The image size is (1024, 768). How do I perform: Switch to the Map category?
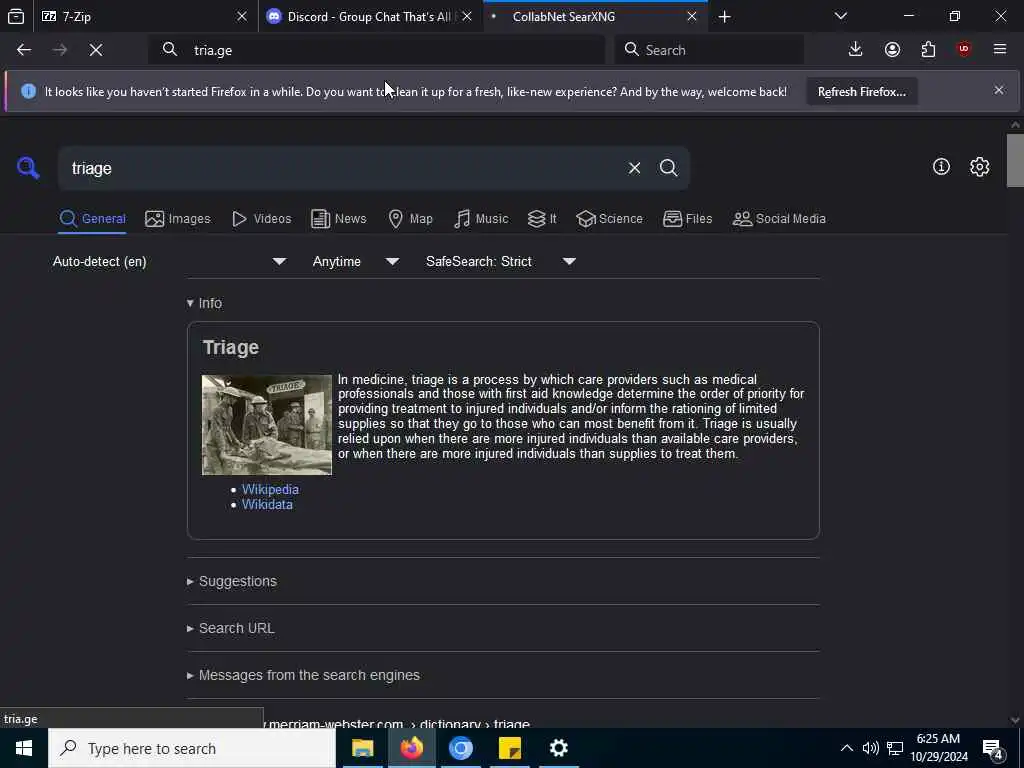click(410, 219)
